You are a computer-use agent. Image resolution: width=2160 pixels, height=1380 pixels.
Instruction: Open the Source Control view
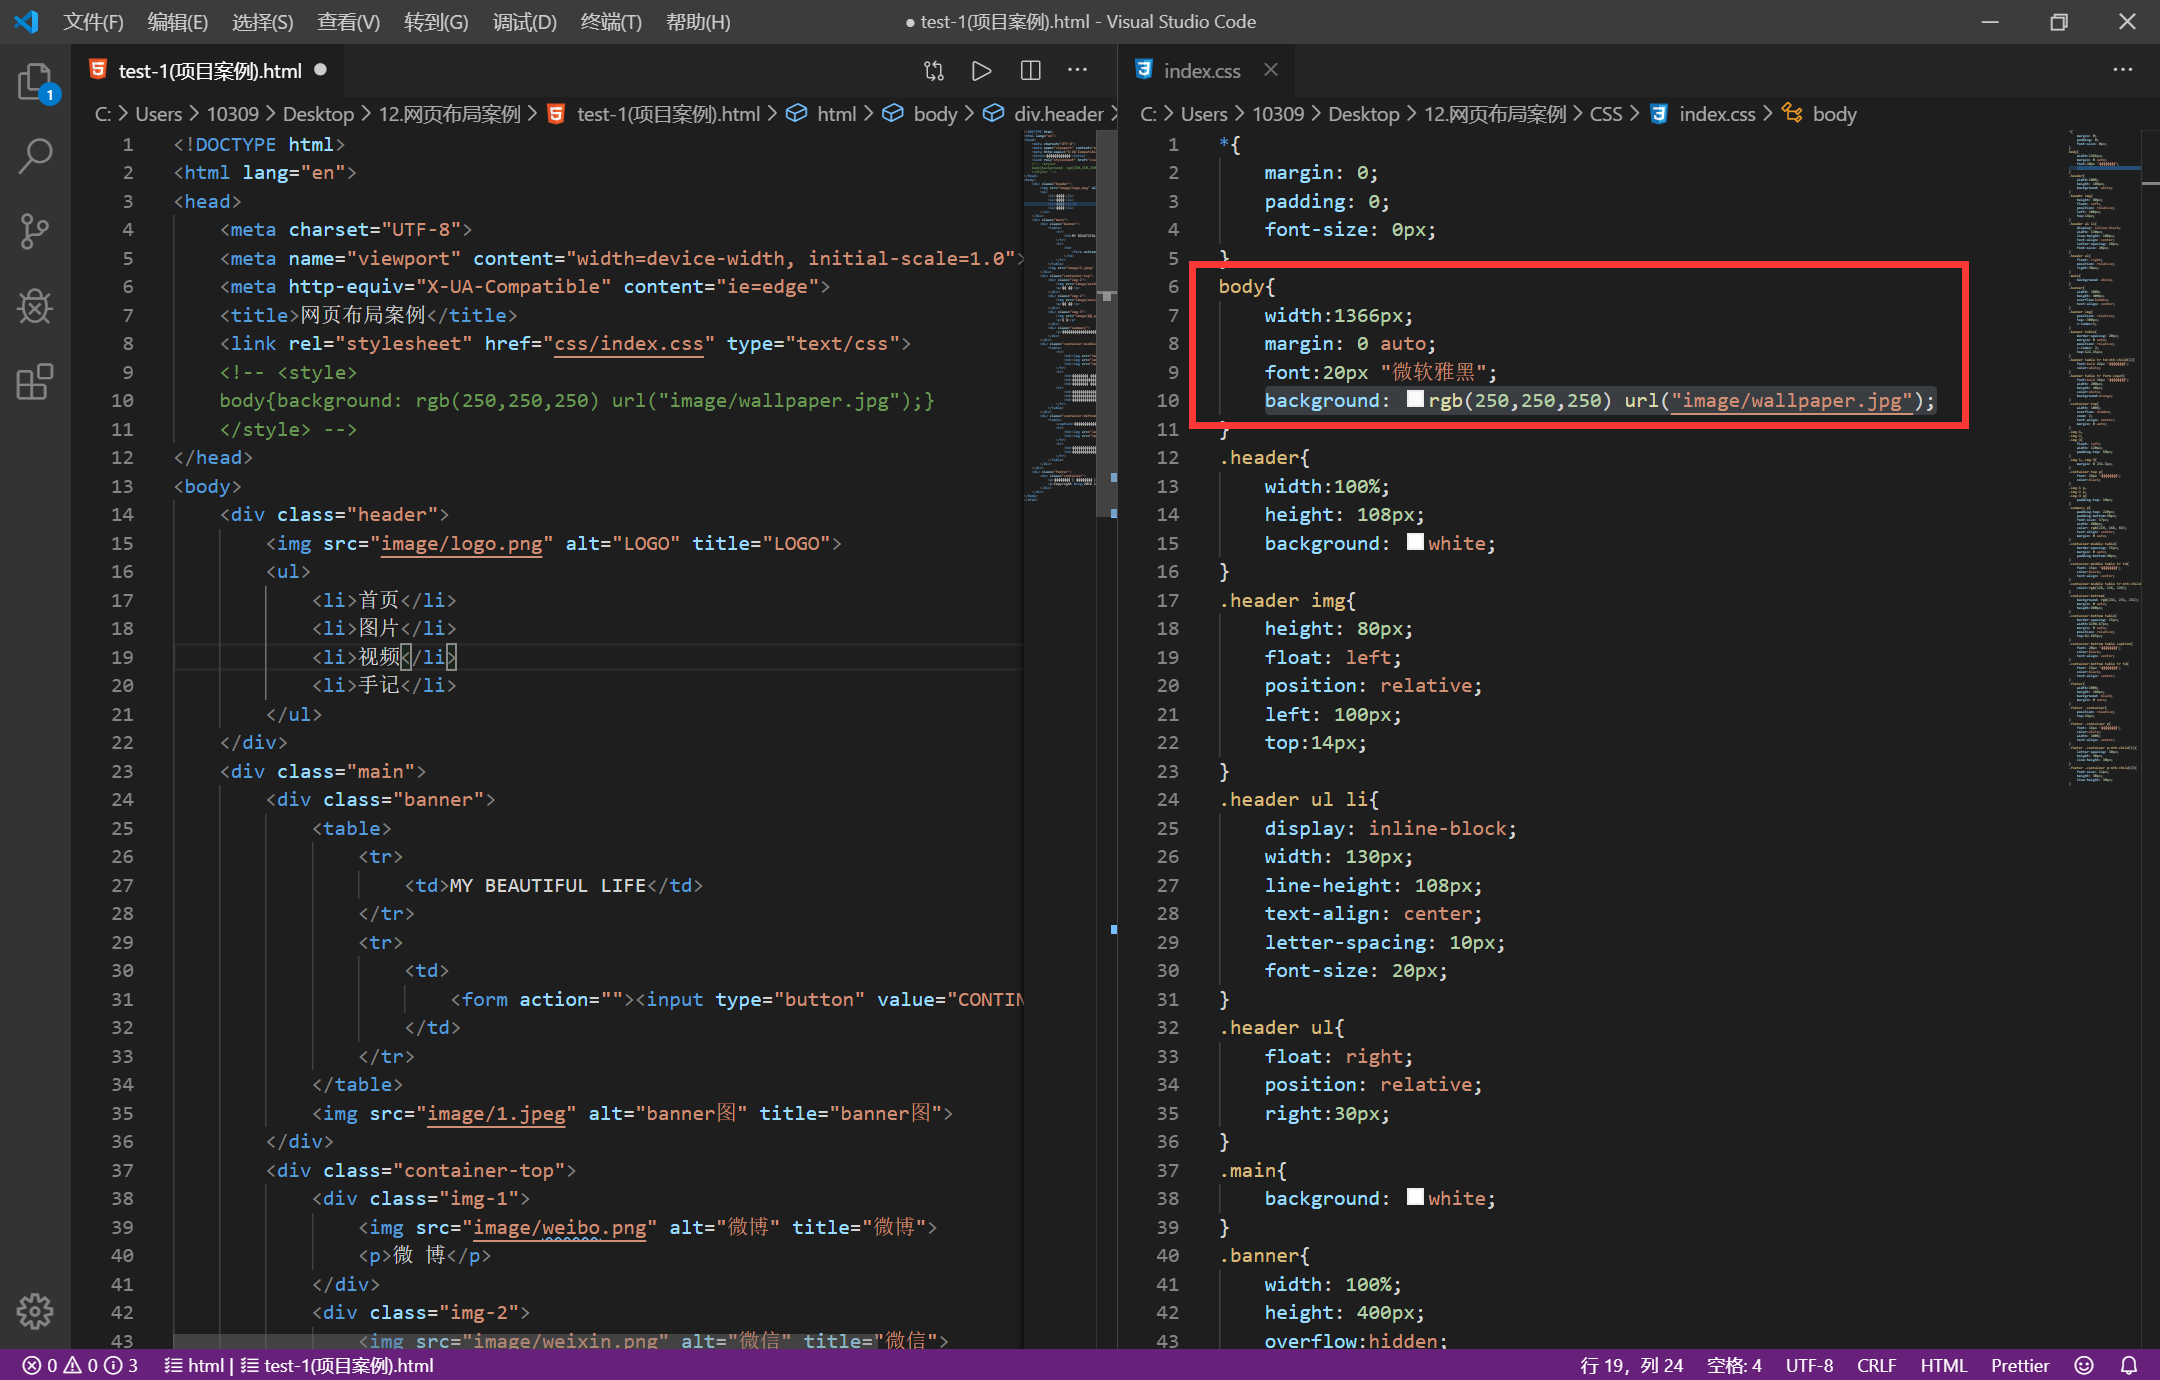(x=35, y=231)
